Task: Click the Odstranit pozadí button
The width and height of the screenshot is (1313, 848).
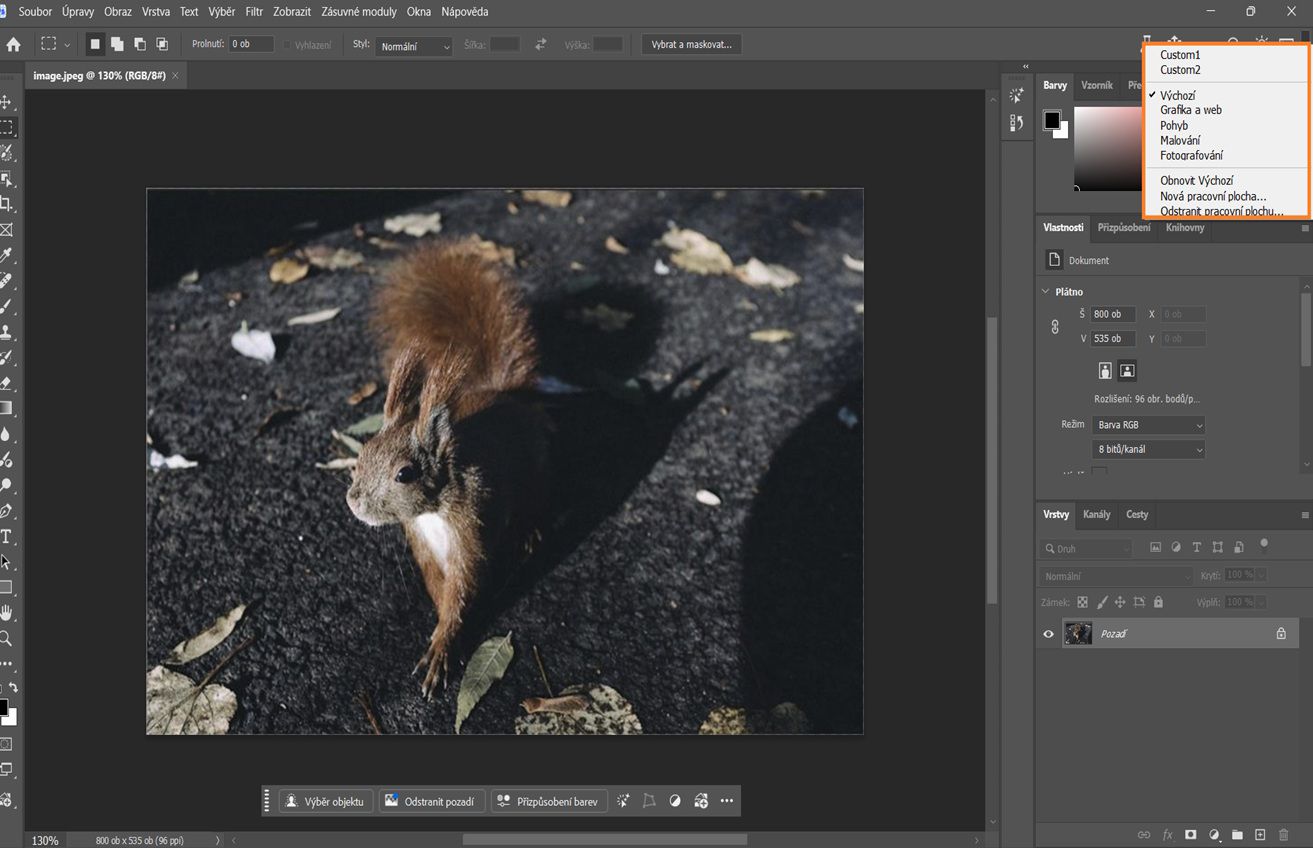Action: click(432, 800)
